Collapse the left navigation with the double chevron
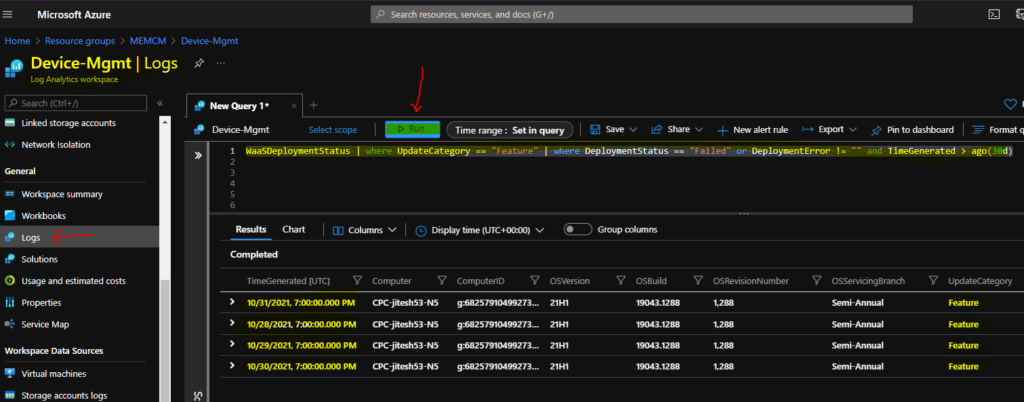Image resolution: width=1024 pixels, height=402 pixels. tap(160, 103)
